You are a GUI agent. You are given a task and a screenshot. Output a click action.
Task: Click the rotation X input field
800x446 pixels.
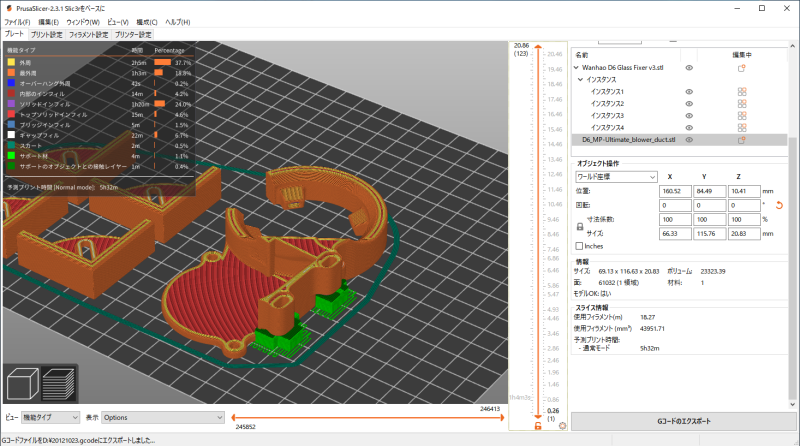(x=675, y=205)
